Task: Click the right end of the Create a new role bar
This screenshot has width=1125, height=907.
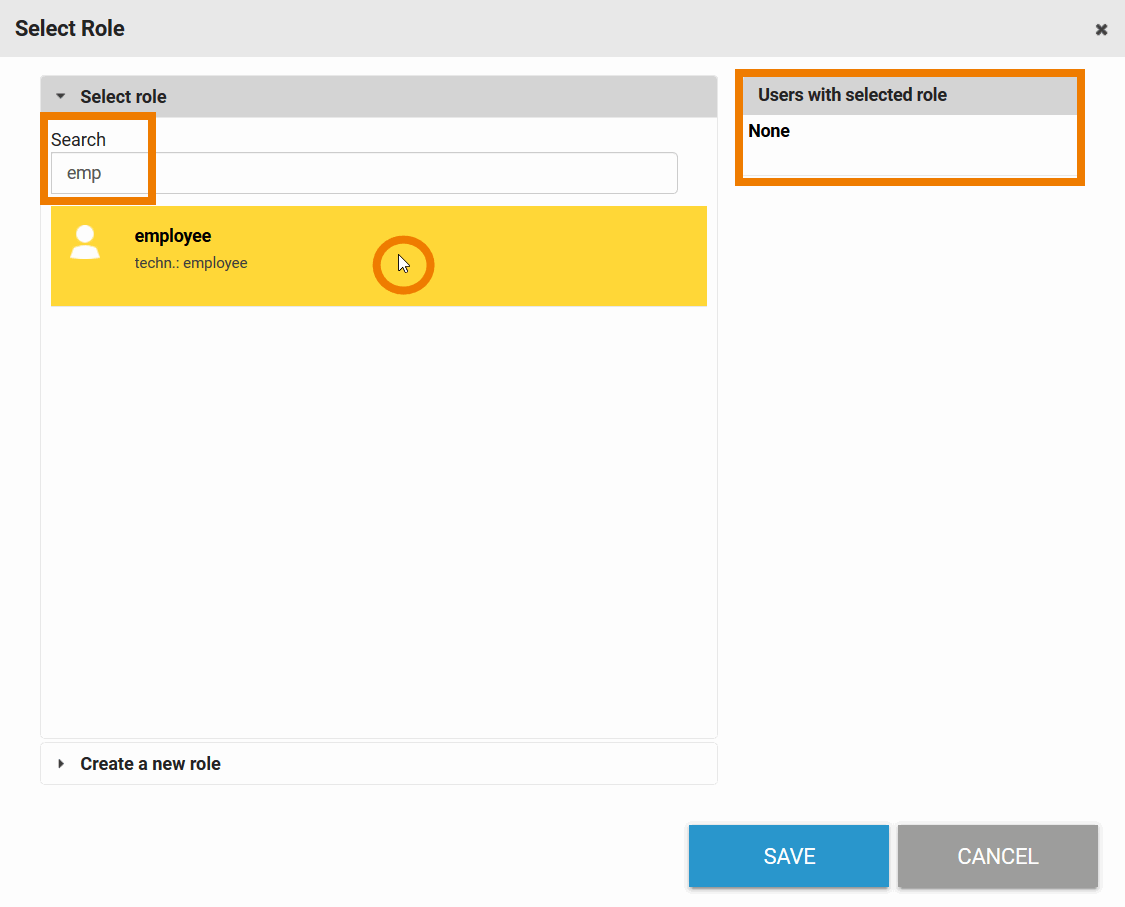Action: click(x=680, y=764)
